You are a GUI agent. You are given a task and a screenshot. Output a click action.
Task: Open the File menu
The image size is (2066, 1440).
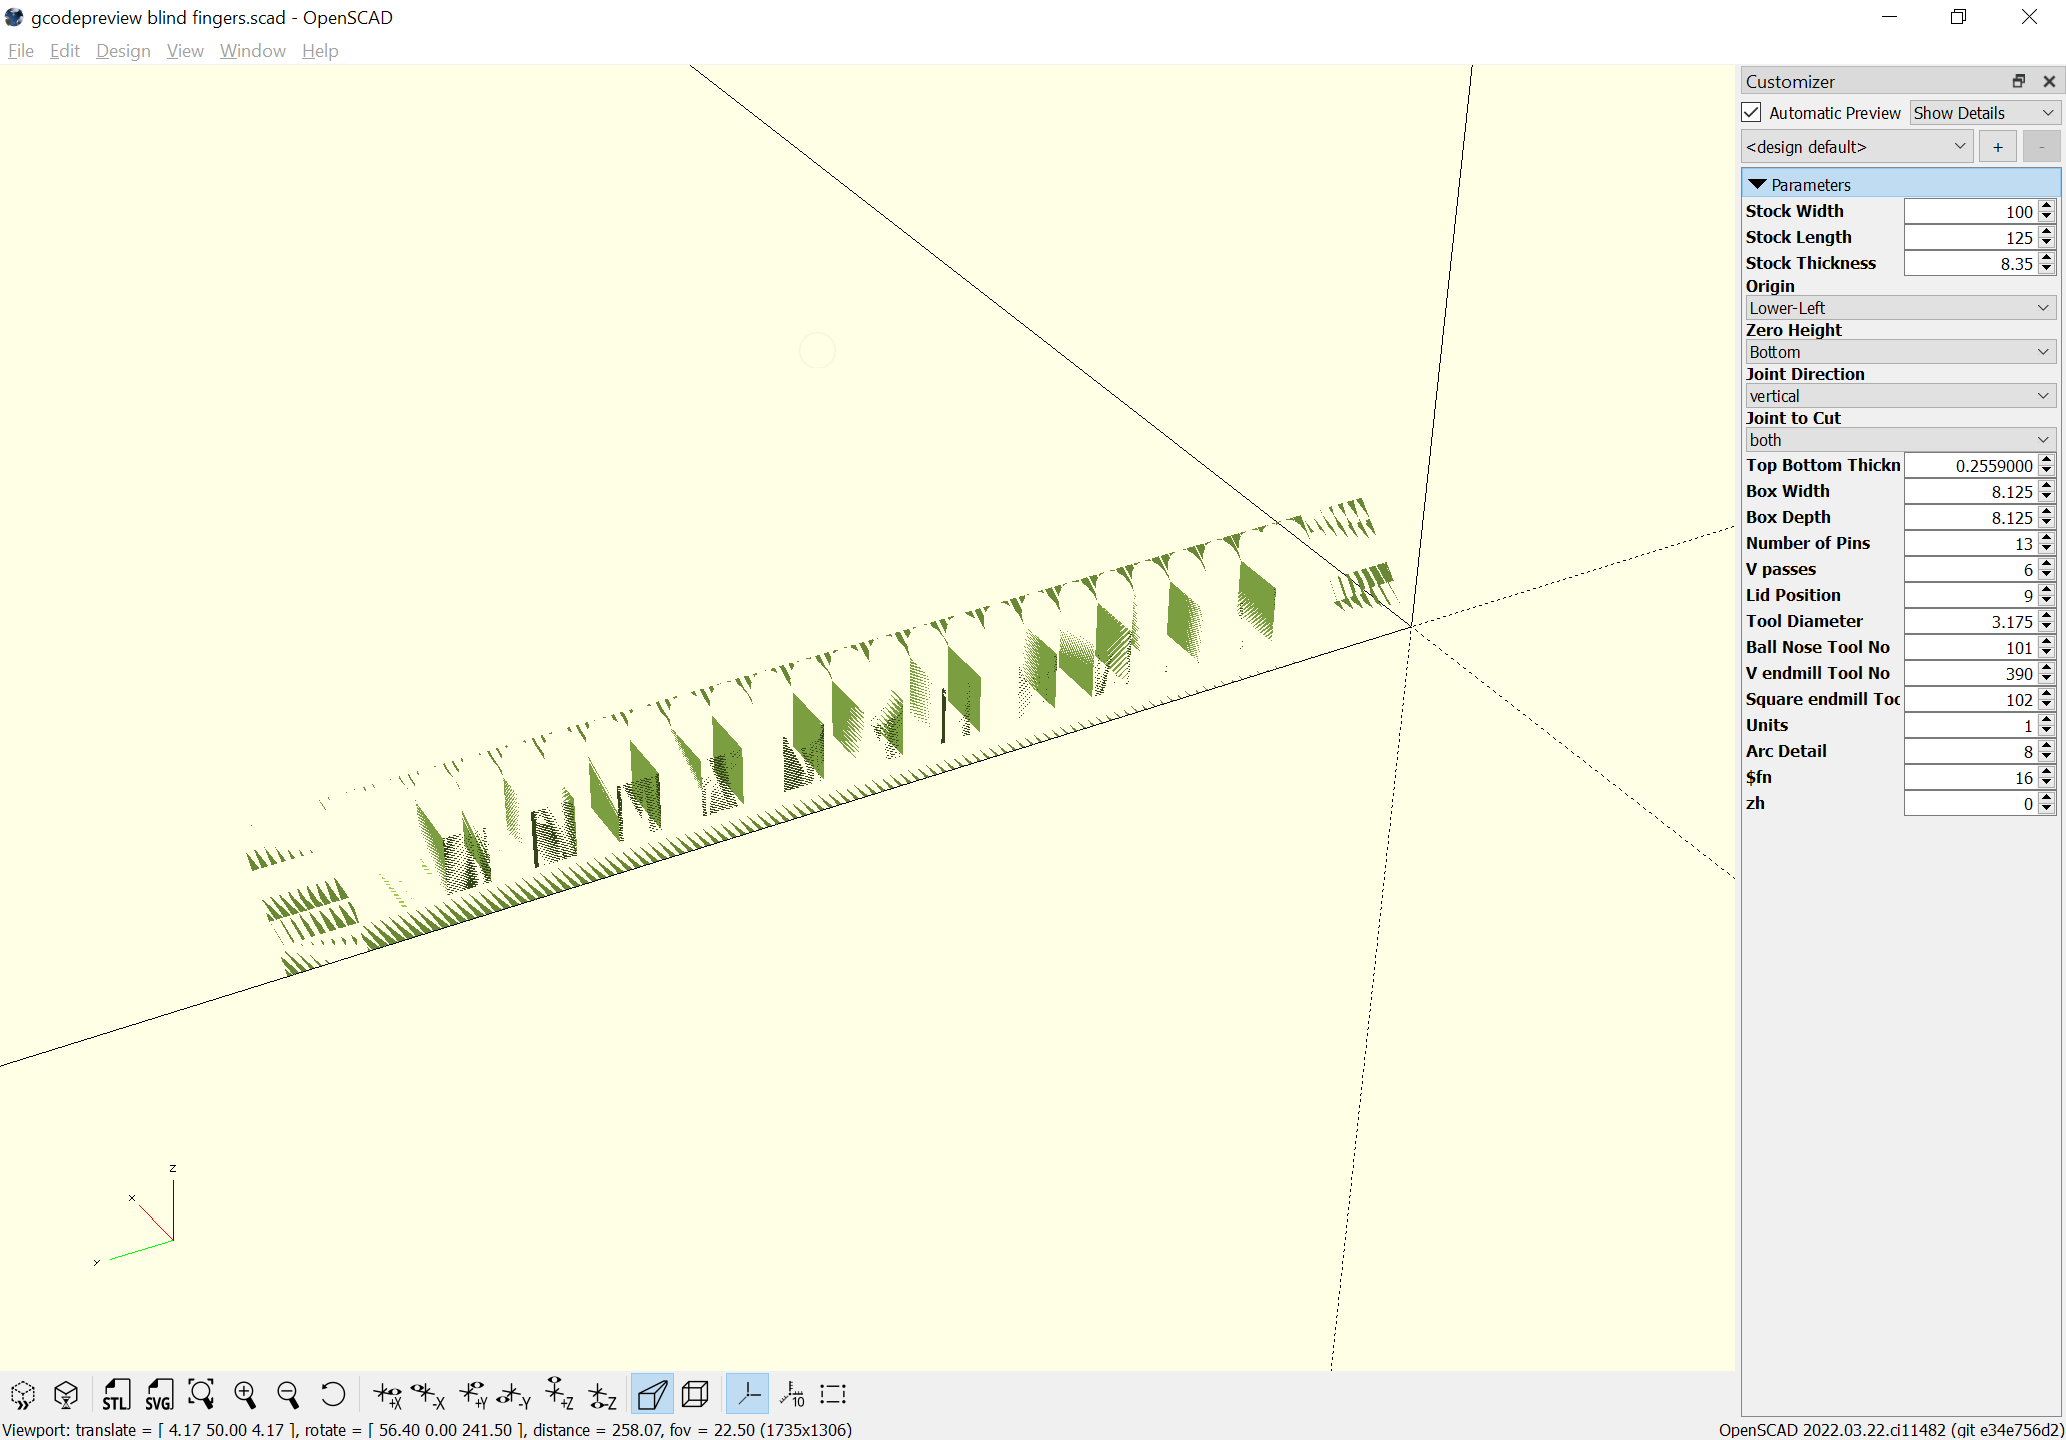[20, 51]
